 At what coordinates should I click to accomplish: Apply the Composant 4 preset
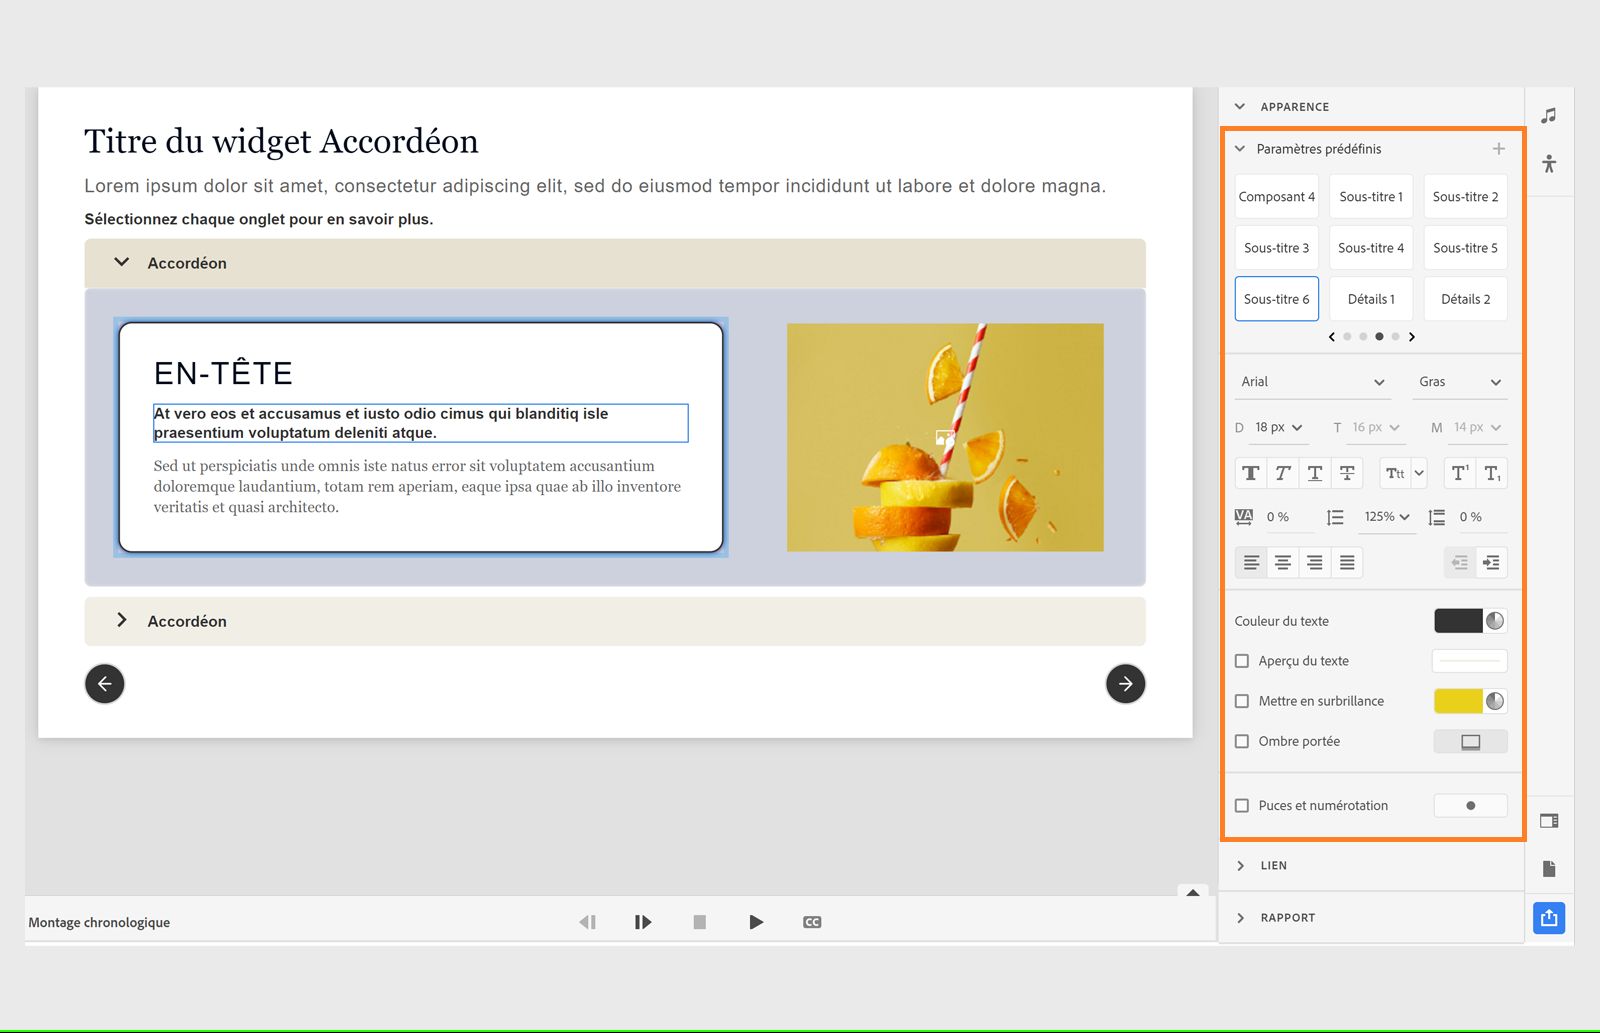(1277, 197)
